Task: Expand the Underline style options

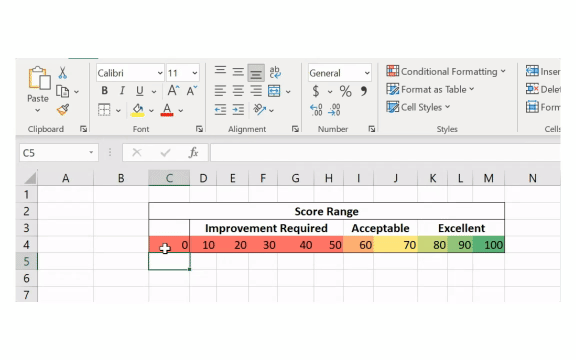Action: pyautogui.click(x=154, y=91)
